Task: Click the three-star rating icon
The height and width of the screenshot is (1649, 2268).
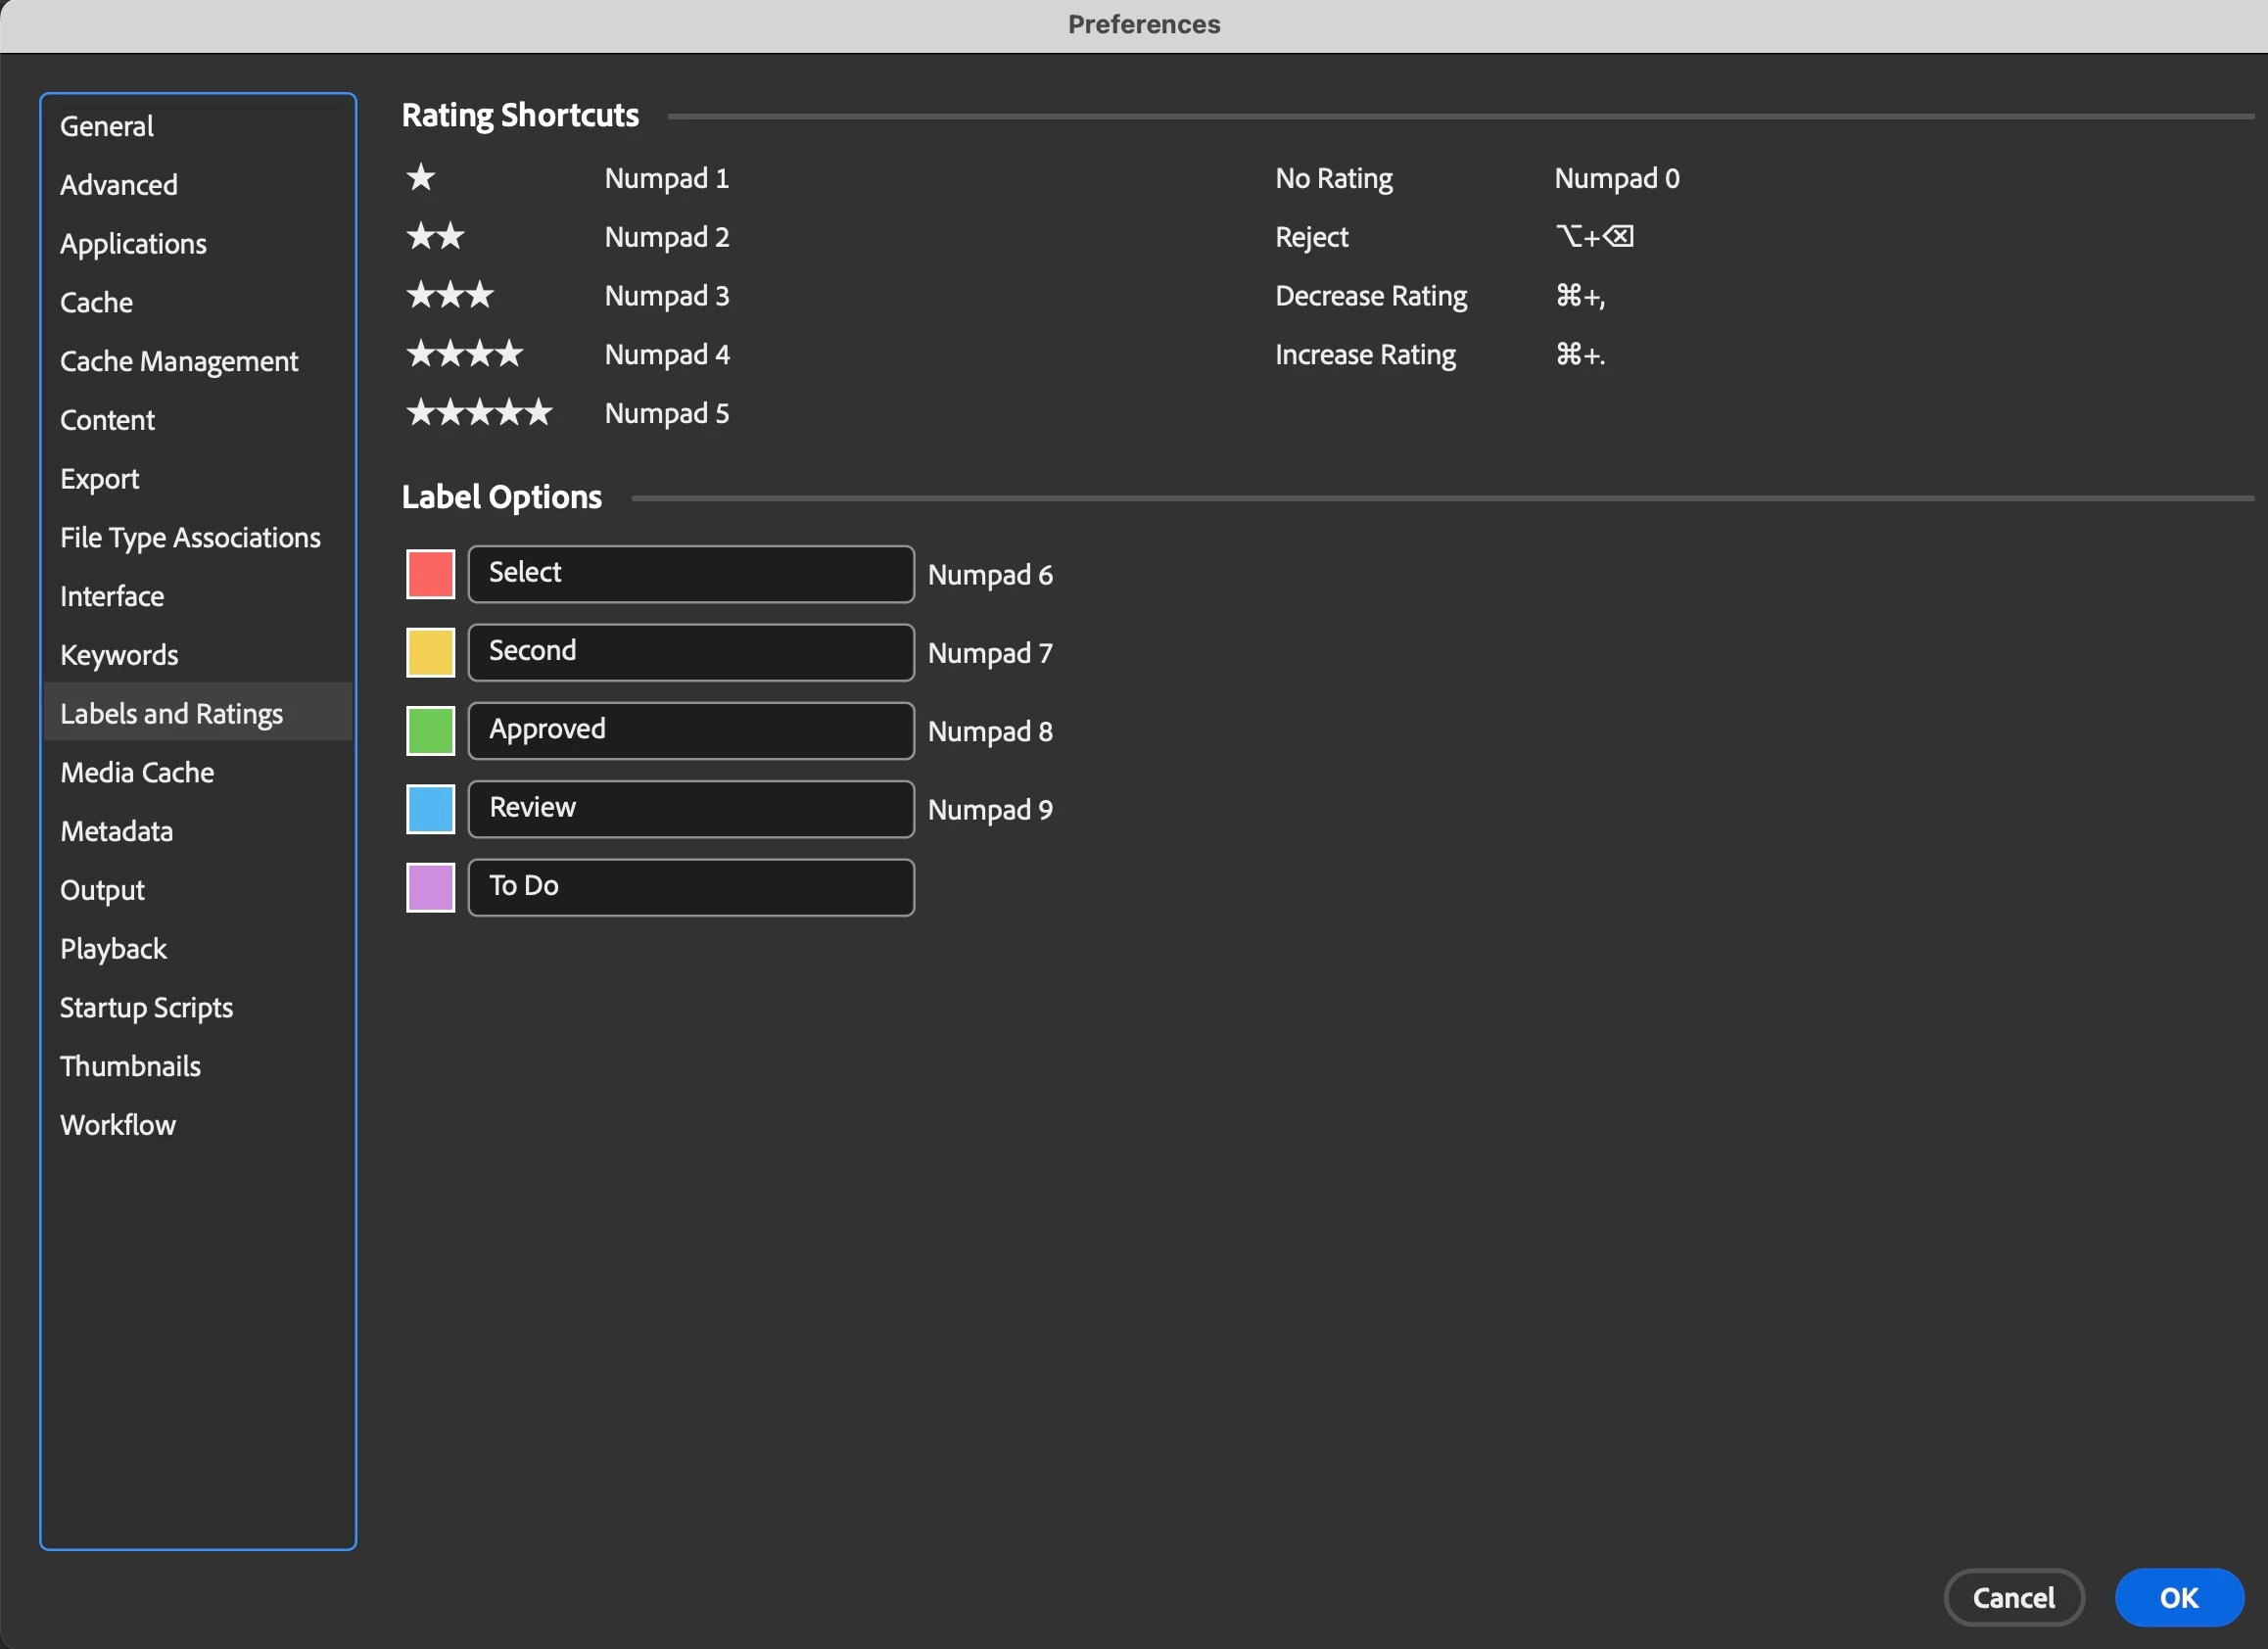Action: coord(450,295)
